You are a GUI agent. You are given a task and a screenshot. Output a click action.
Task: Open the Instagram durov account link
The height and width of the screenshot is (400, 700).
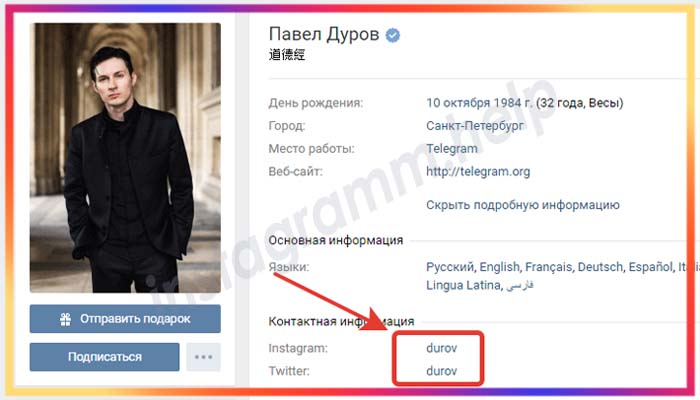(x=442, y=348)
